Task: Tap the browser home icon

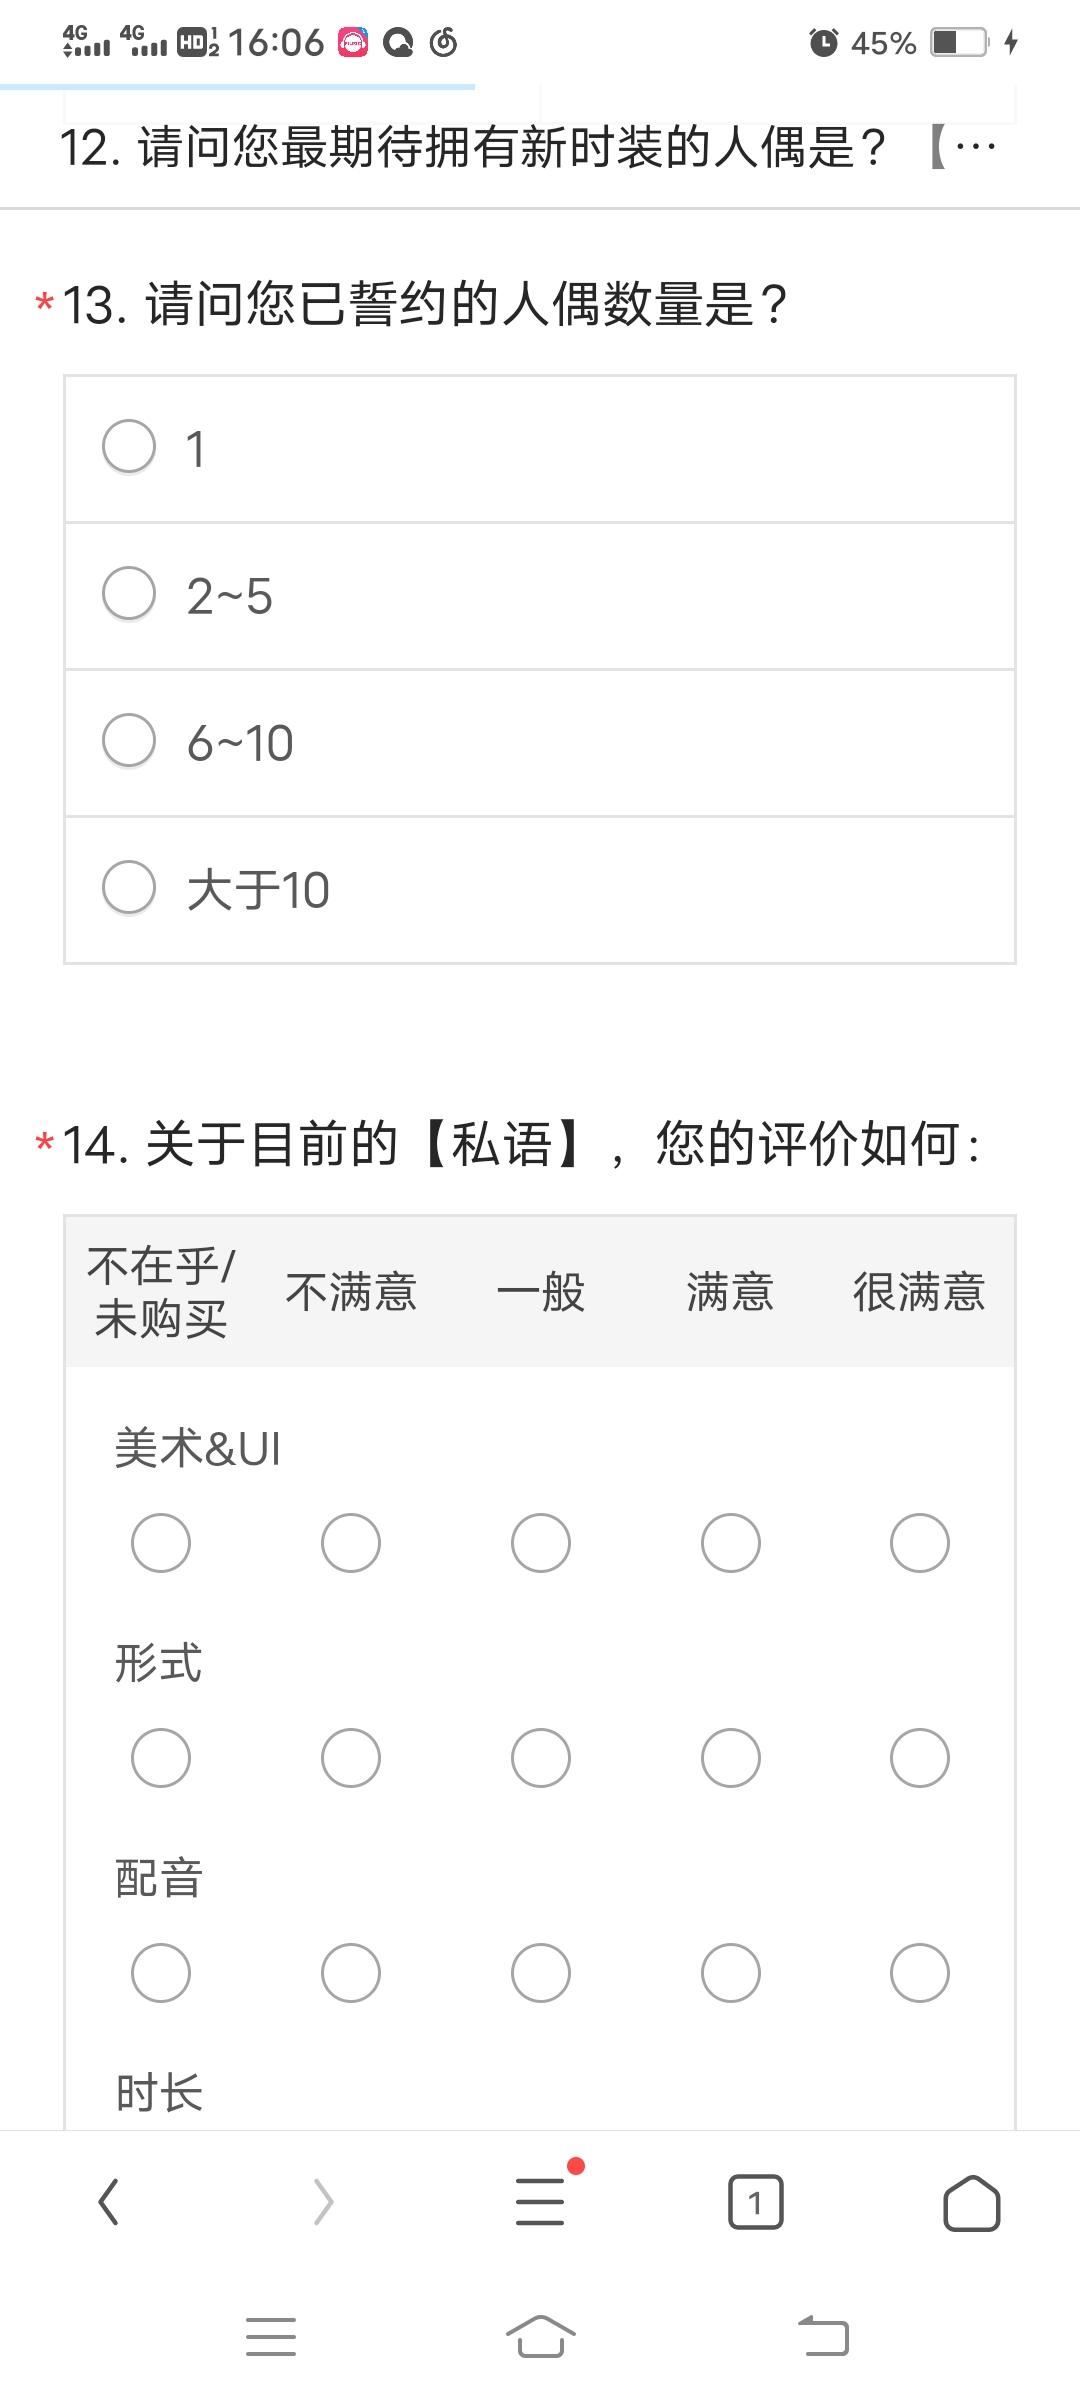Action: click(971, 2202)
